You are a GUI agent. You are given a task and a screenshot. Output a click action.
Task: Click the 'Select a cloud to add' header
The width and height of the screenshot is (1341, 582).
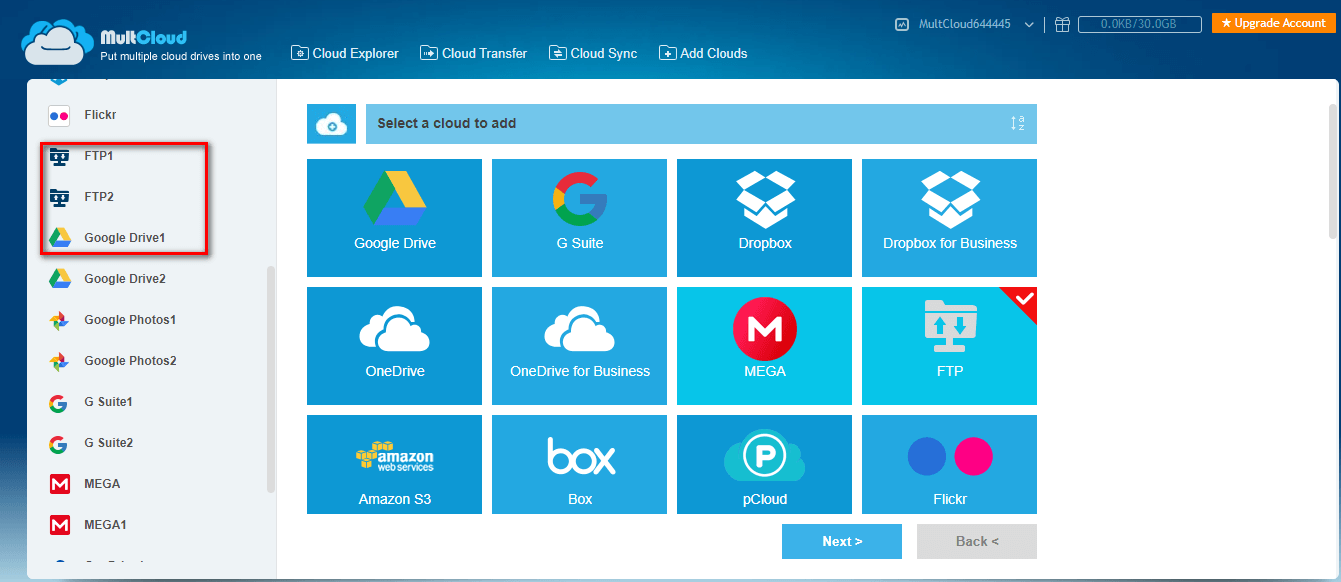click(701, 124)
